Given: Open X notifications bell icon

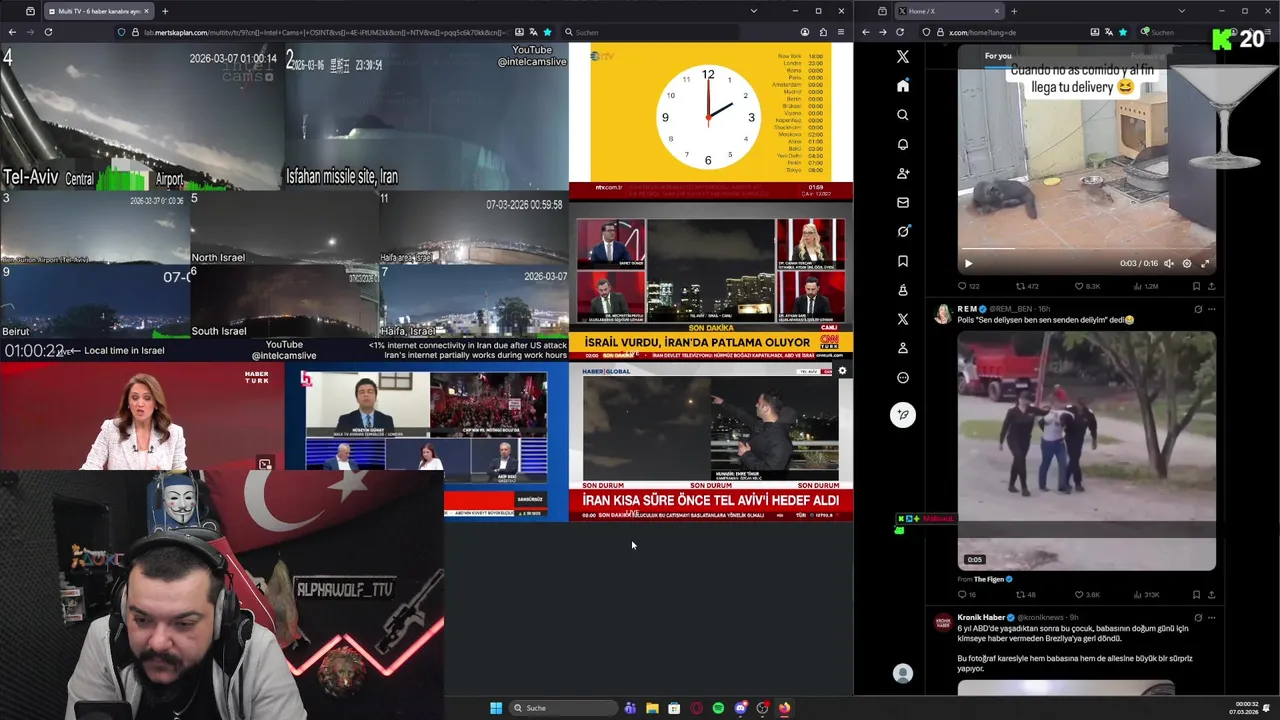Looking at the screenshot, I should pyautogui.click(x=903, y=144).
